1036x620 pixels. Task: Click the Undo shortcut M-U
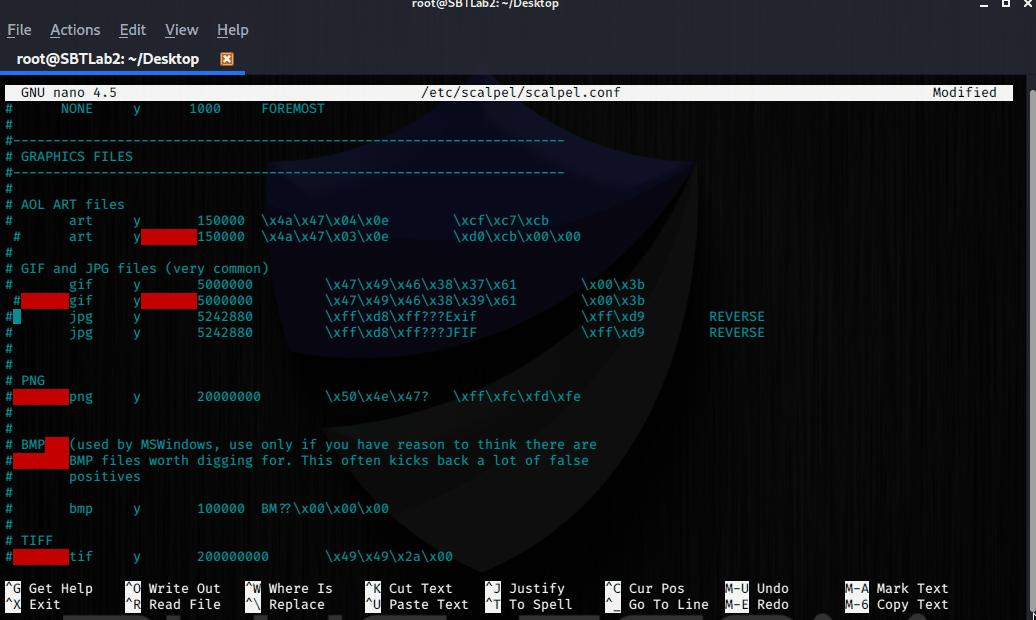click(x=757, y=588)
